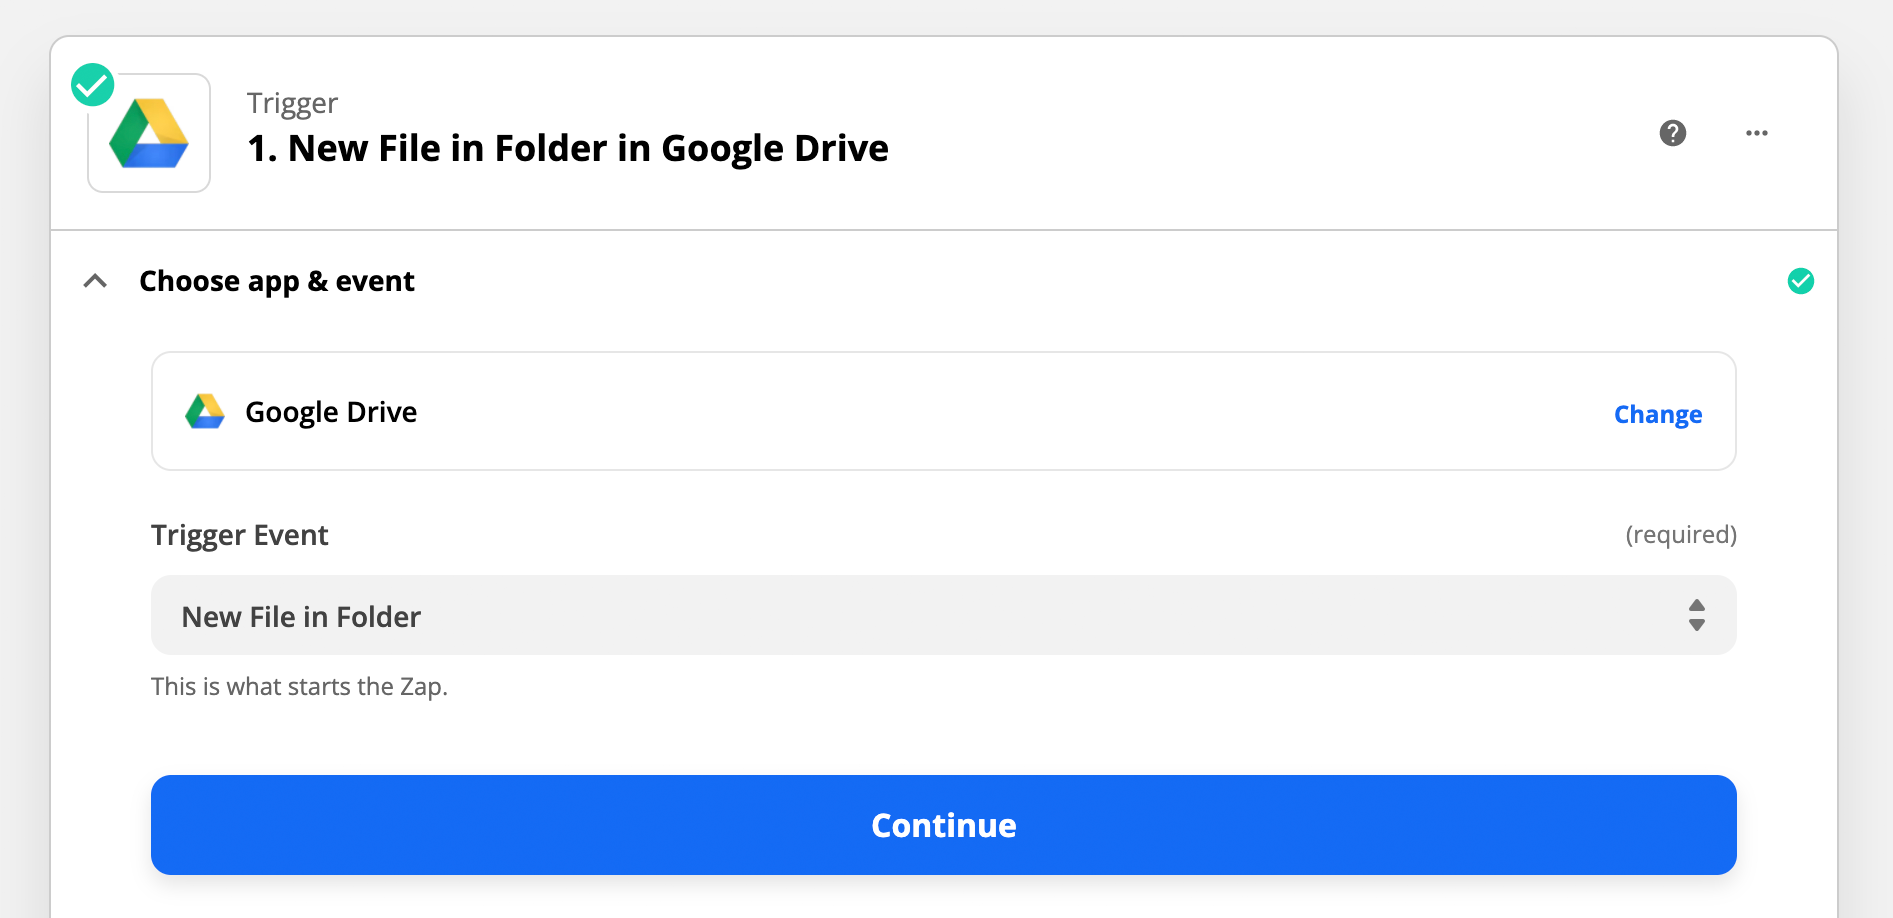Click Change to switch the connected app
Screen dimensions: 1893x918
(1657, 413)
